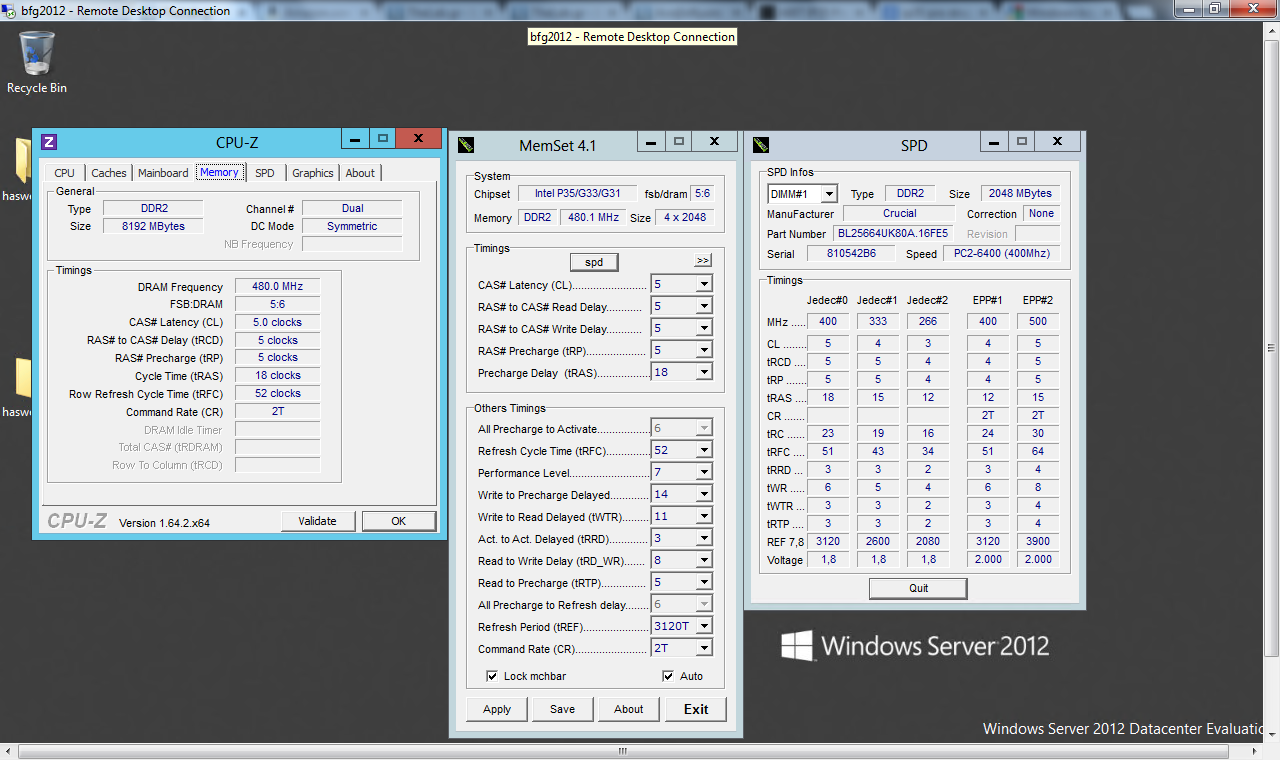Screen dimensions: 1280x760
Task: Click the Version 1.64.2.x64 text in CPU-Z
Action: 164,523
